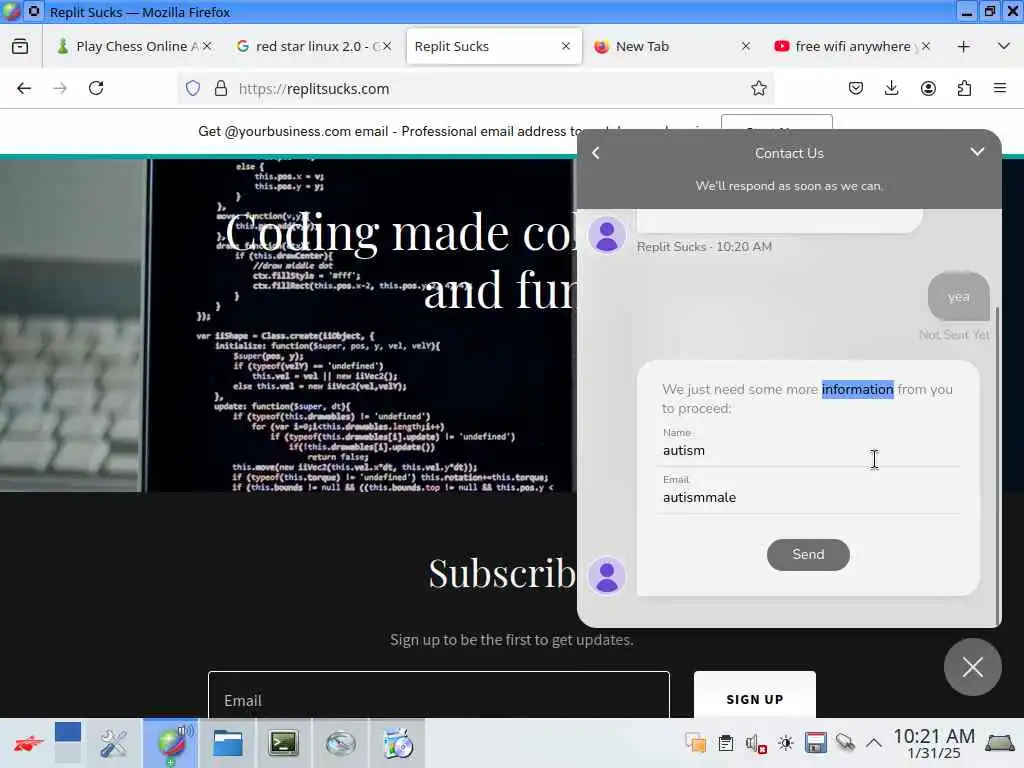Screen dimensions: 1024x768
Task: Click the muted volume tray icon
Action: click(756, 743)
